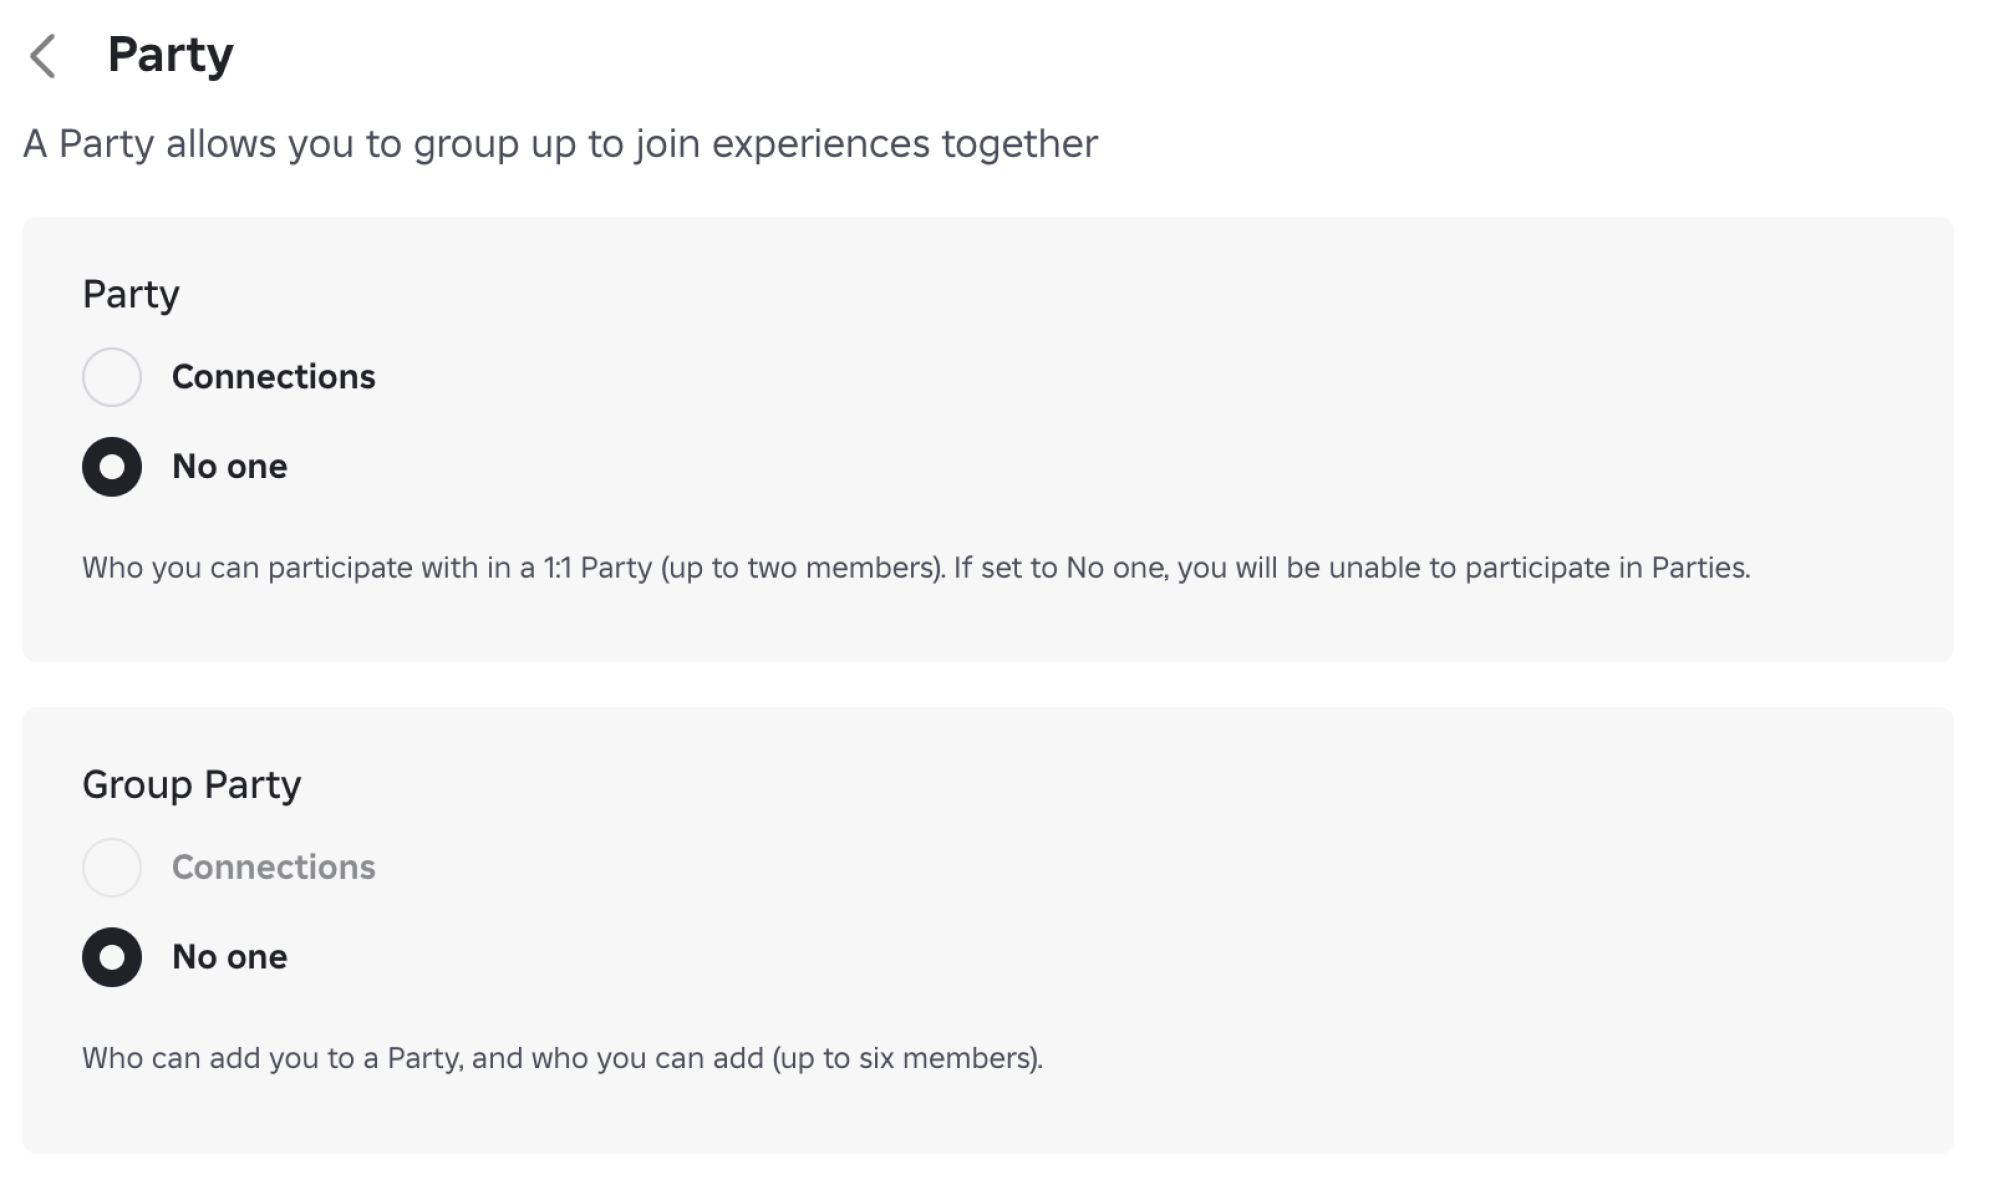Click the No one label in Group Party
The width and height of the screenshot is (1999, 1200).
coord(229,957)
